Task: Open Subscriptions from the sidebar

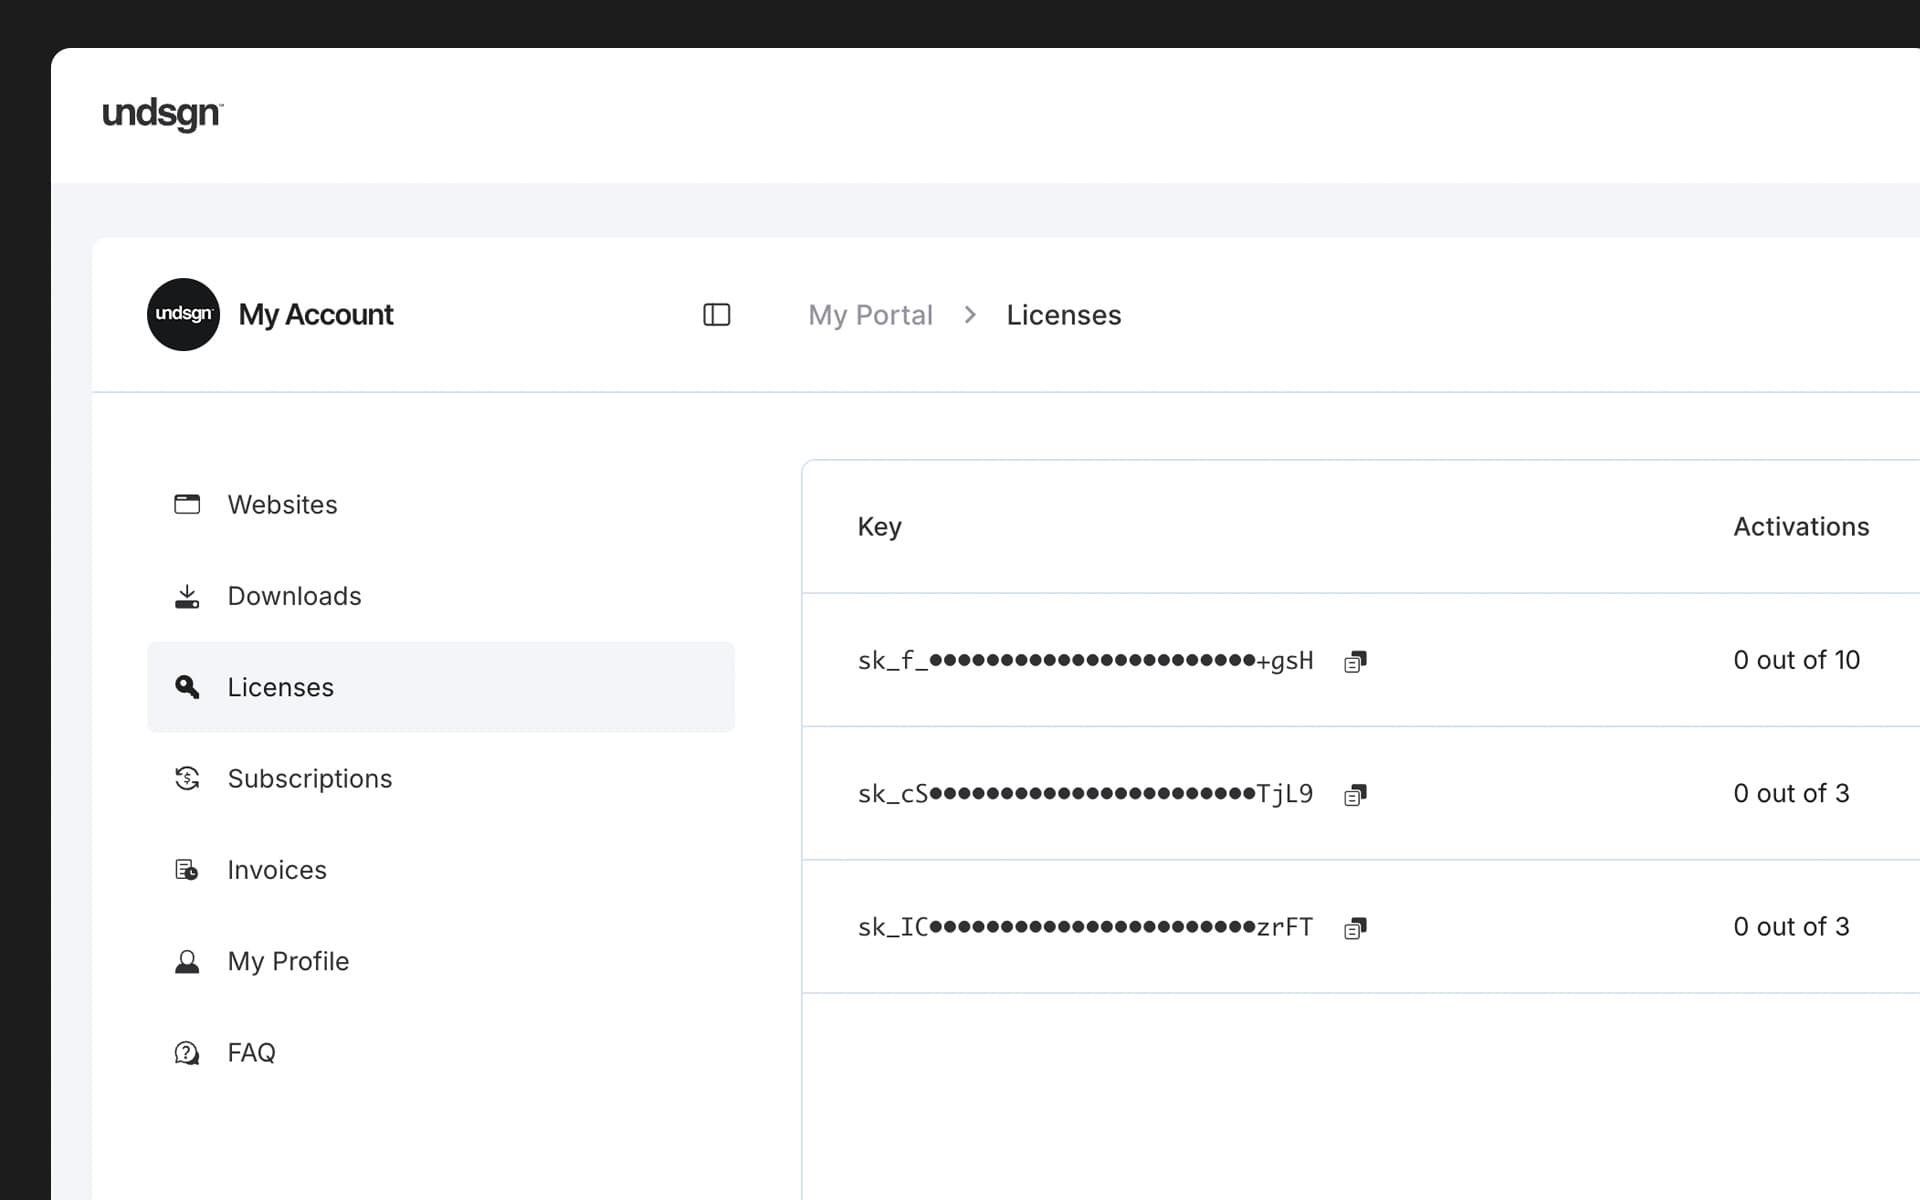Action: (x=441, y=778)
